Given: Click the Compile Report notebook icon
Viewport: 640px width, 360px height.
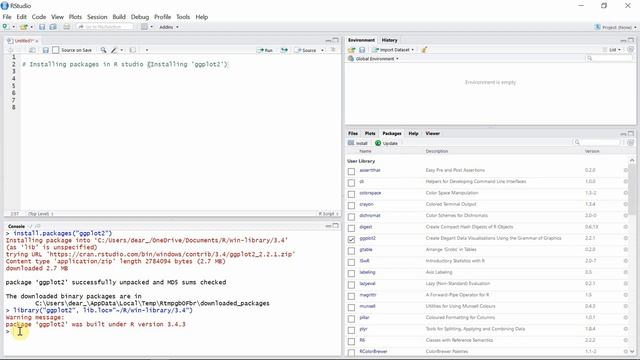Looking at the screenshot, I should (133, 50).
